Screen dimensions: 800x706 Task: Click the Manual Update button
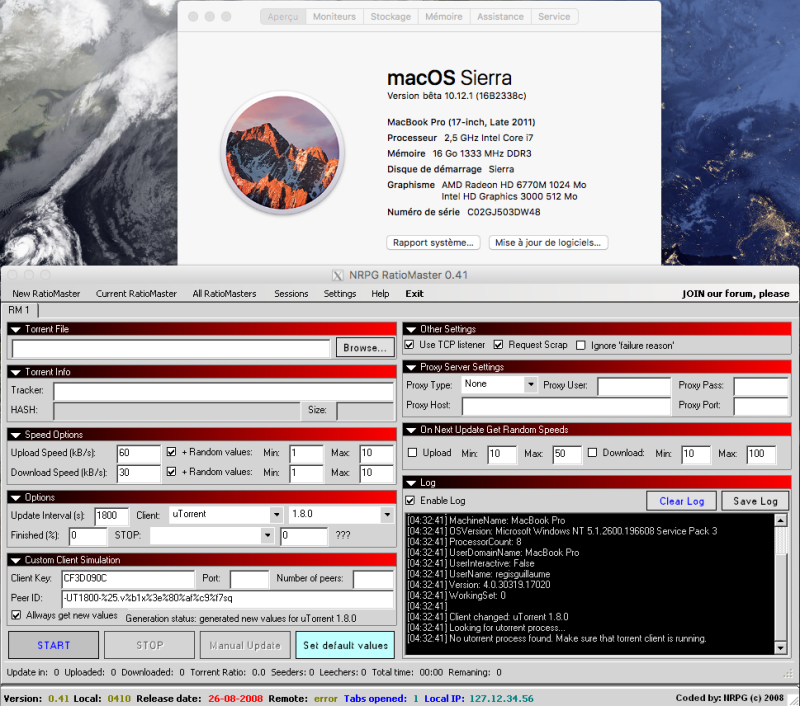(x=245, y=645)
